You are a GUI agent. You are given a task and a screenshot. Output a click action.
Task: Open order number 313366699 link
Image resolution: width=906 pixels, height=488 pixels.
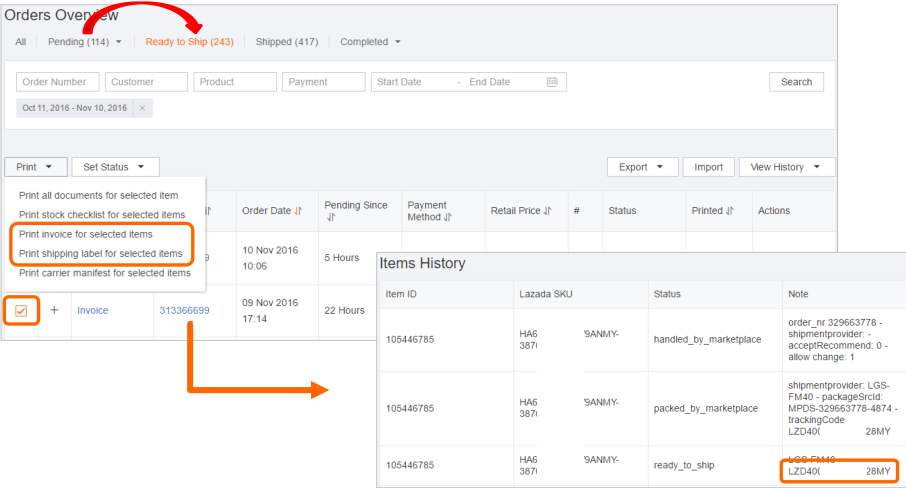[x=184, y=310]
